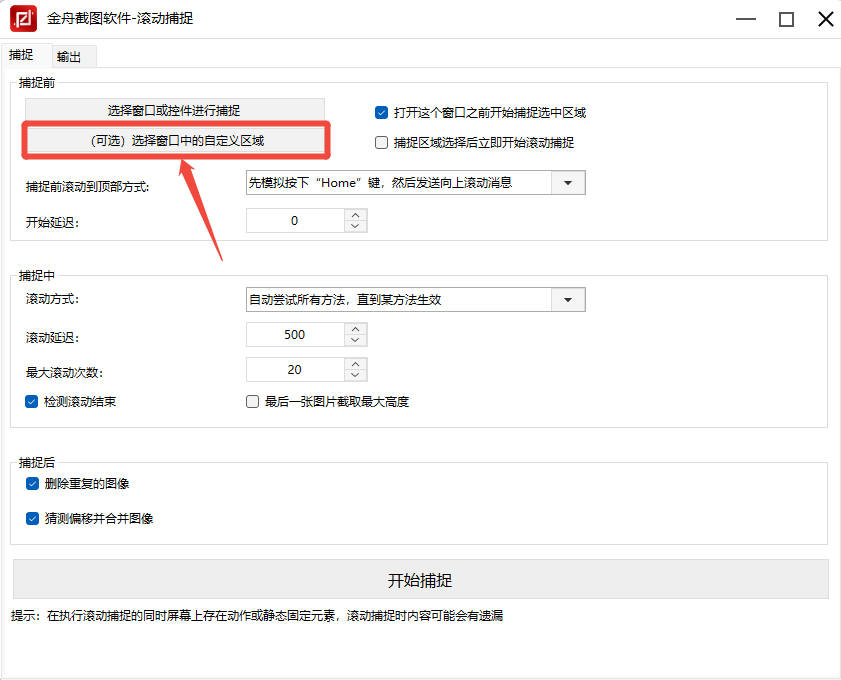Enable 捕捉区域选择后立即开始滚动捕捉 checkbox
This screenshot has width=841, height=680.
click(x=381, y=143)
